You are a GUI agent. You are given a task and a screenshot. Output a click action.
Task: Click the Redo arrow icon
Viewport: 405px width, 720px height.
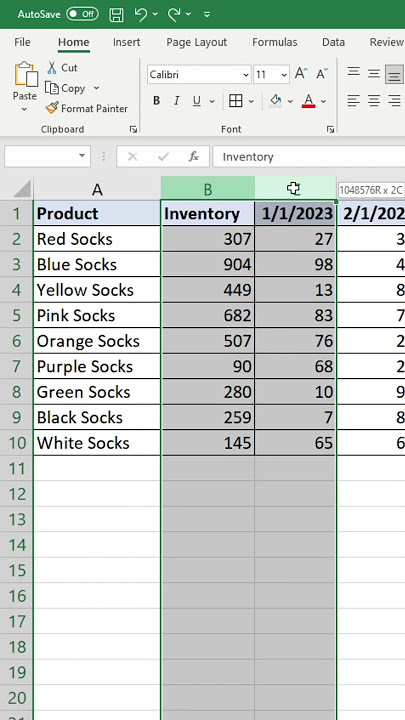tap(174, 14)
